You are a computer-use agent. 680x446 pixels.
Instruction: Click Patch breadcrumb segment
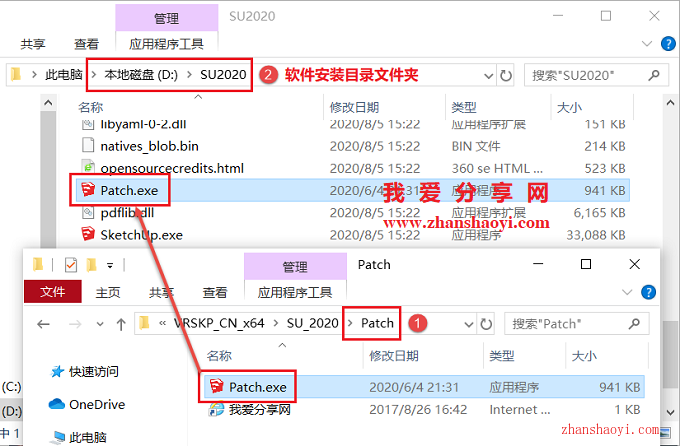[377, 323]
